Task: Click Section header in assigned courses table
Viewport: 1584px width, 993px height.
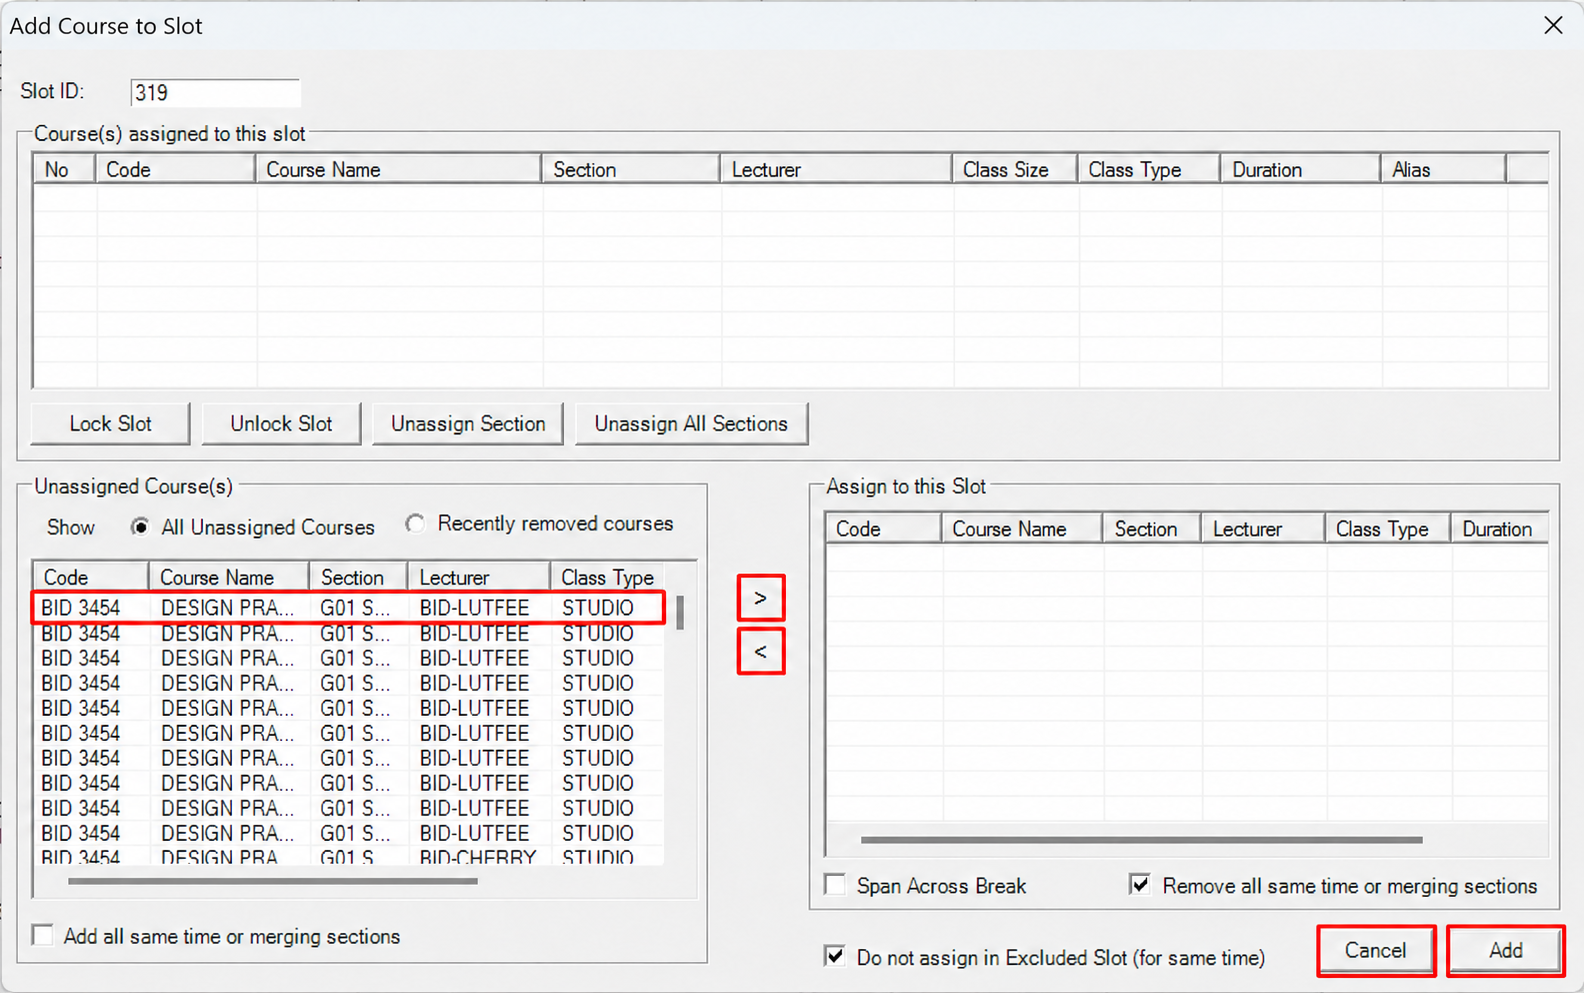Action: click(631, 170)
